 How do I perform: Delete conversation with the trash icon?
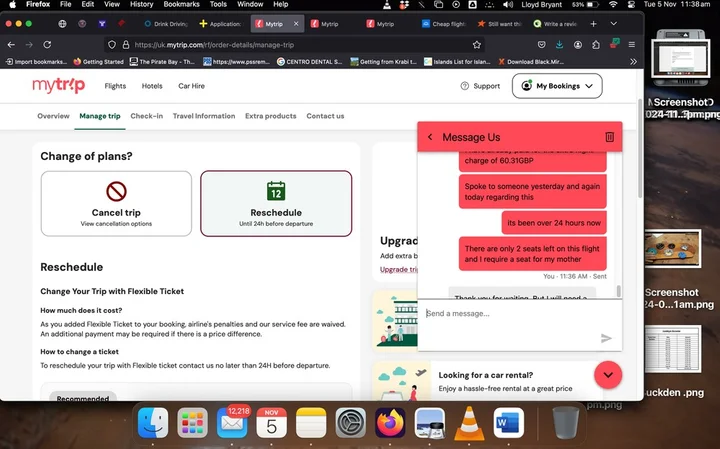pos(609,137)
